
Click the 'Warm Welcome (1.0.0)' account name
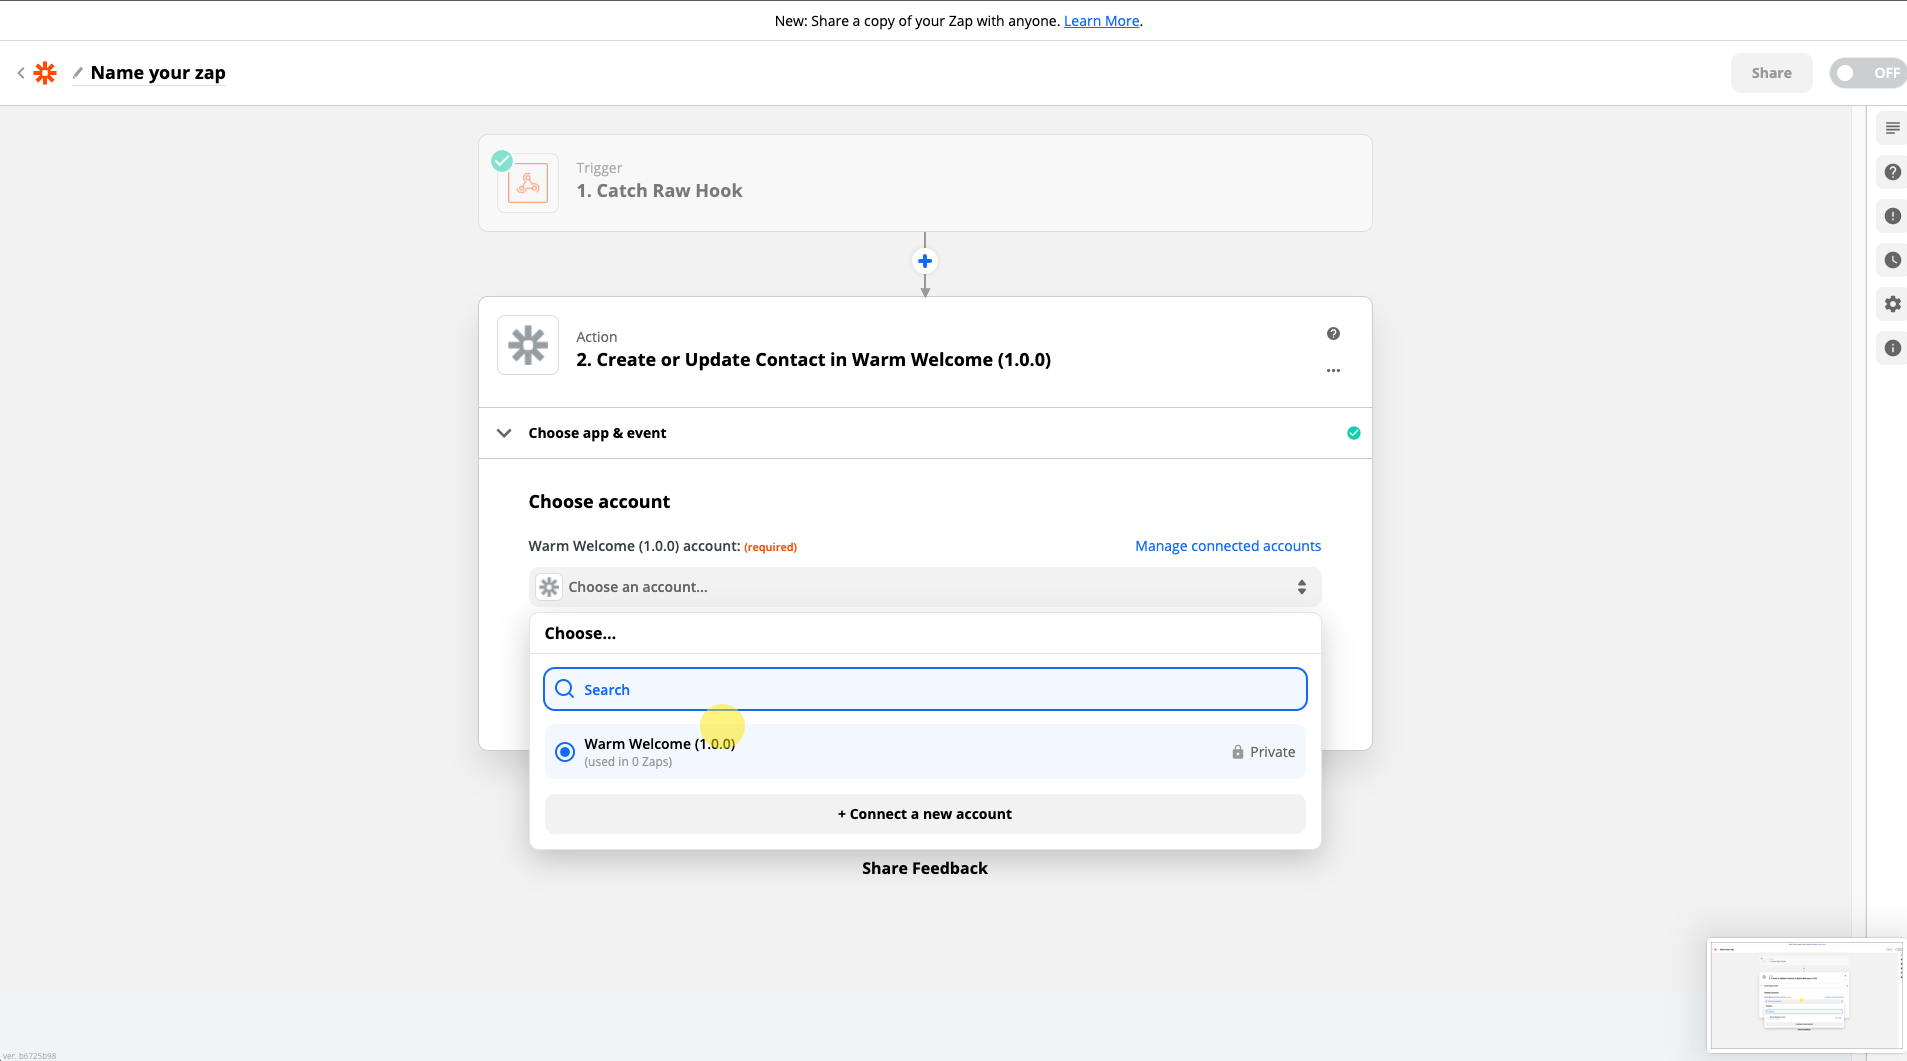[x=659, y=744]
